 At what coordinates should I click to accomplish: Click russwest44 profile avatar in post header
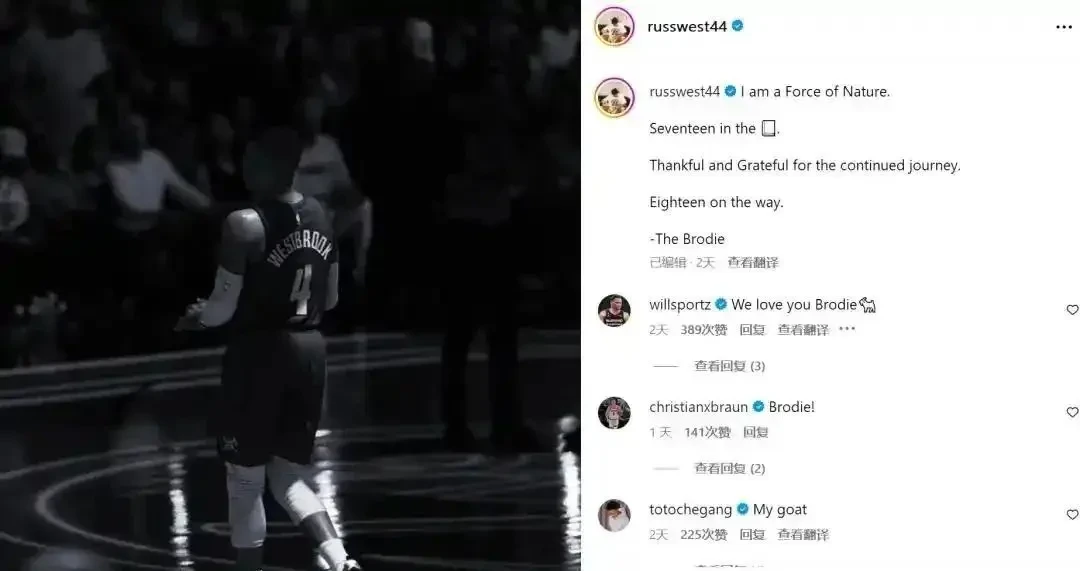pos(614,27)
